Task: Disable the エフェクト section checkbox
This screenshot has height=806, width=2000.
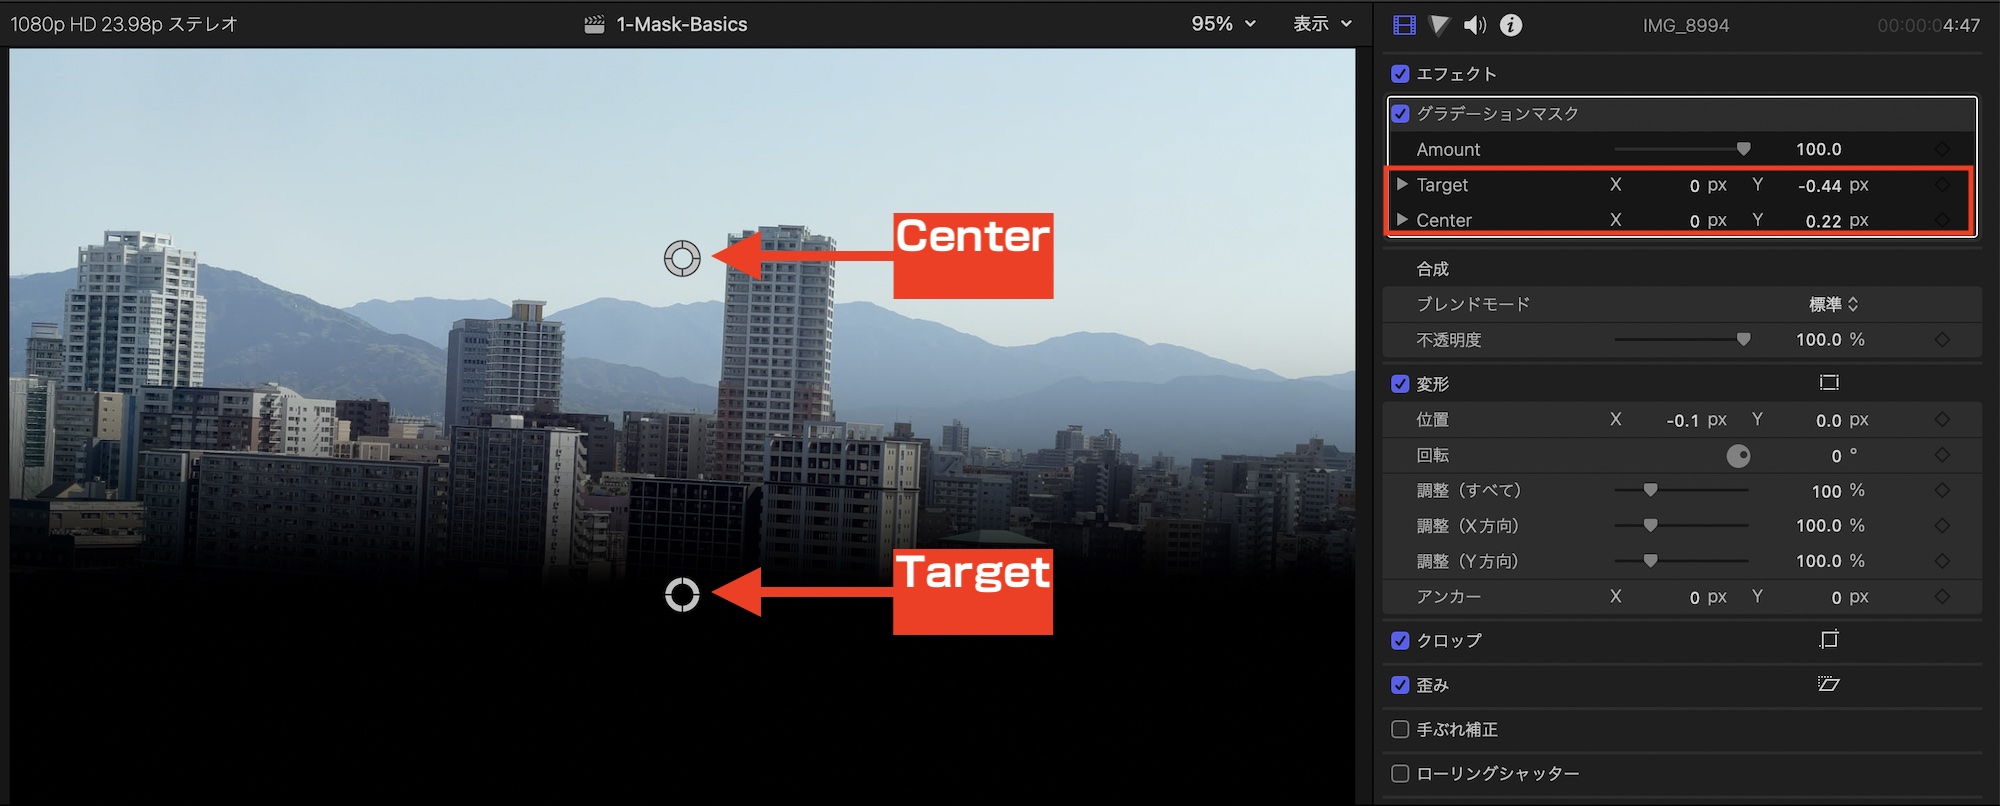Action: click(1400, 74)
